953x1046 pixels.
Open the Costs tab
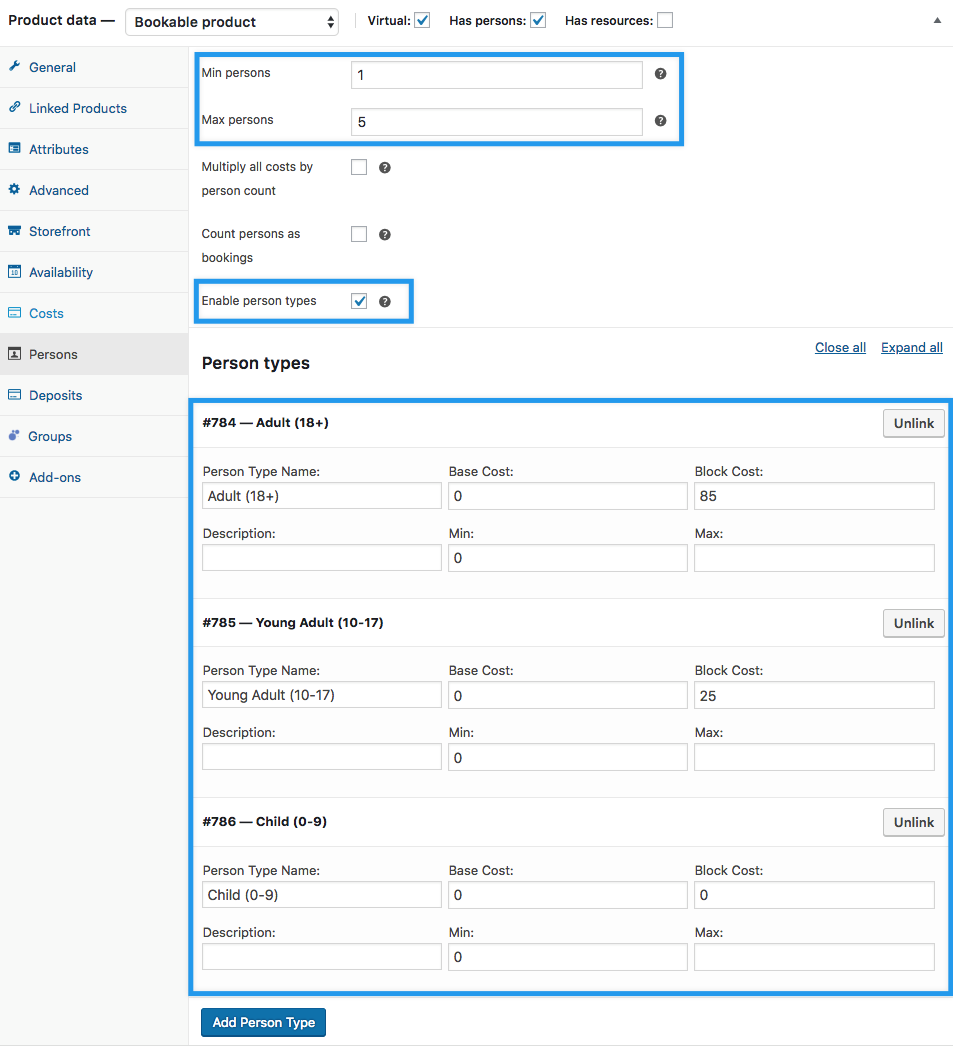point(46,313)
